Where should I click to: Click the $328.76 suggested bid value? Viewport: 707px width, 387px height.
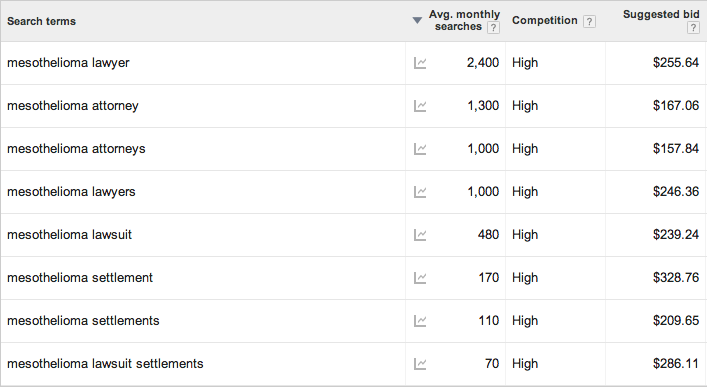coord(676,277)
